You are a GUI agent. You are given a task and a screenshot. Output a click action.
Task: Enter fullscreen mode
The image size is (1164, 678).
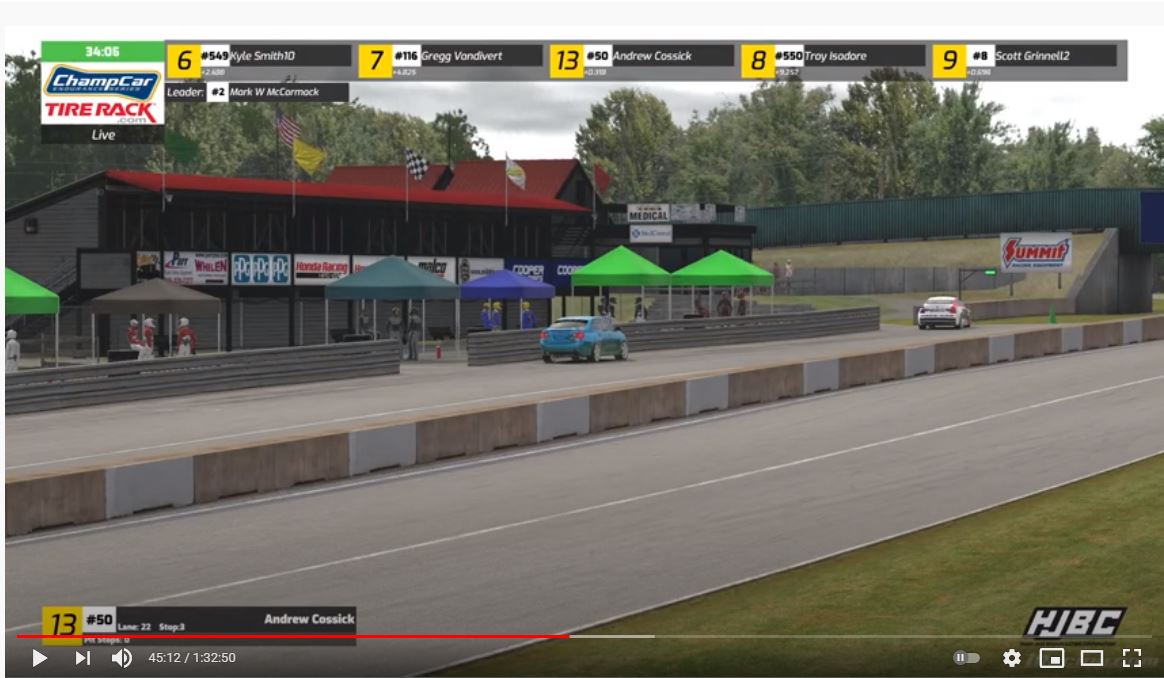(1131, 658)
